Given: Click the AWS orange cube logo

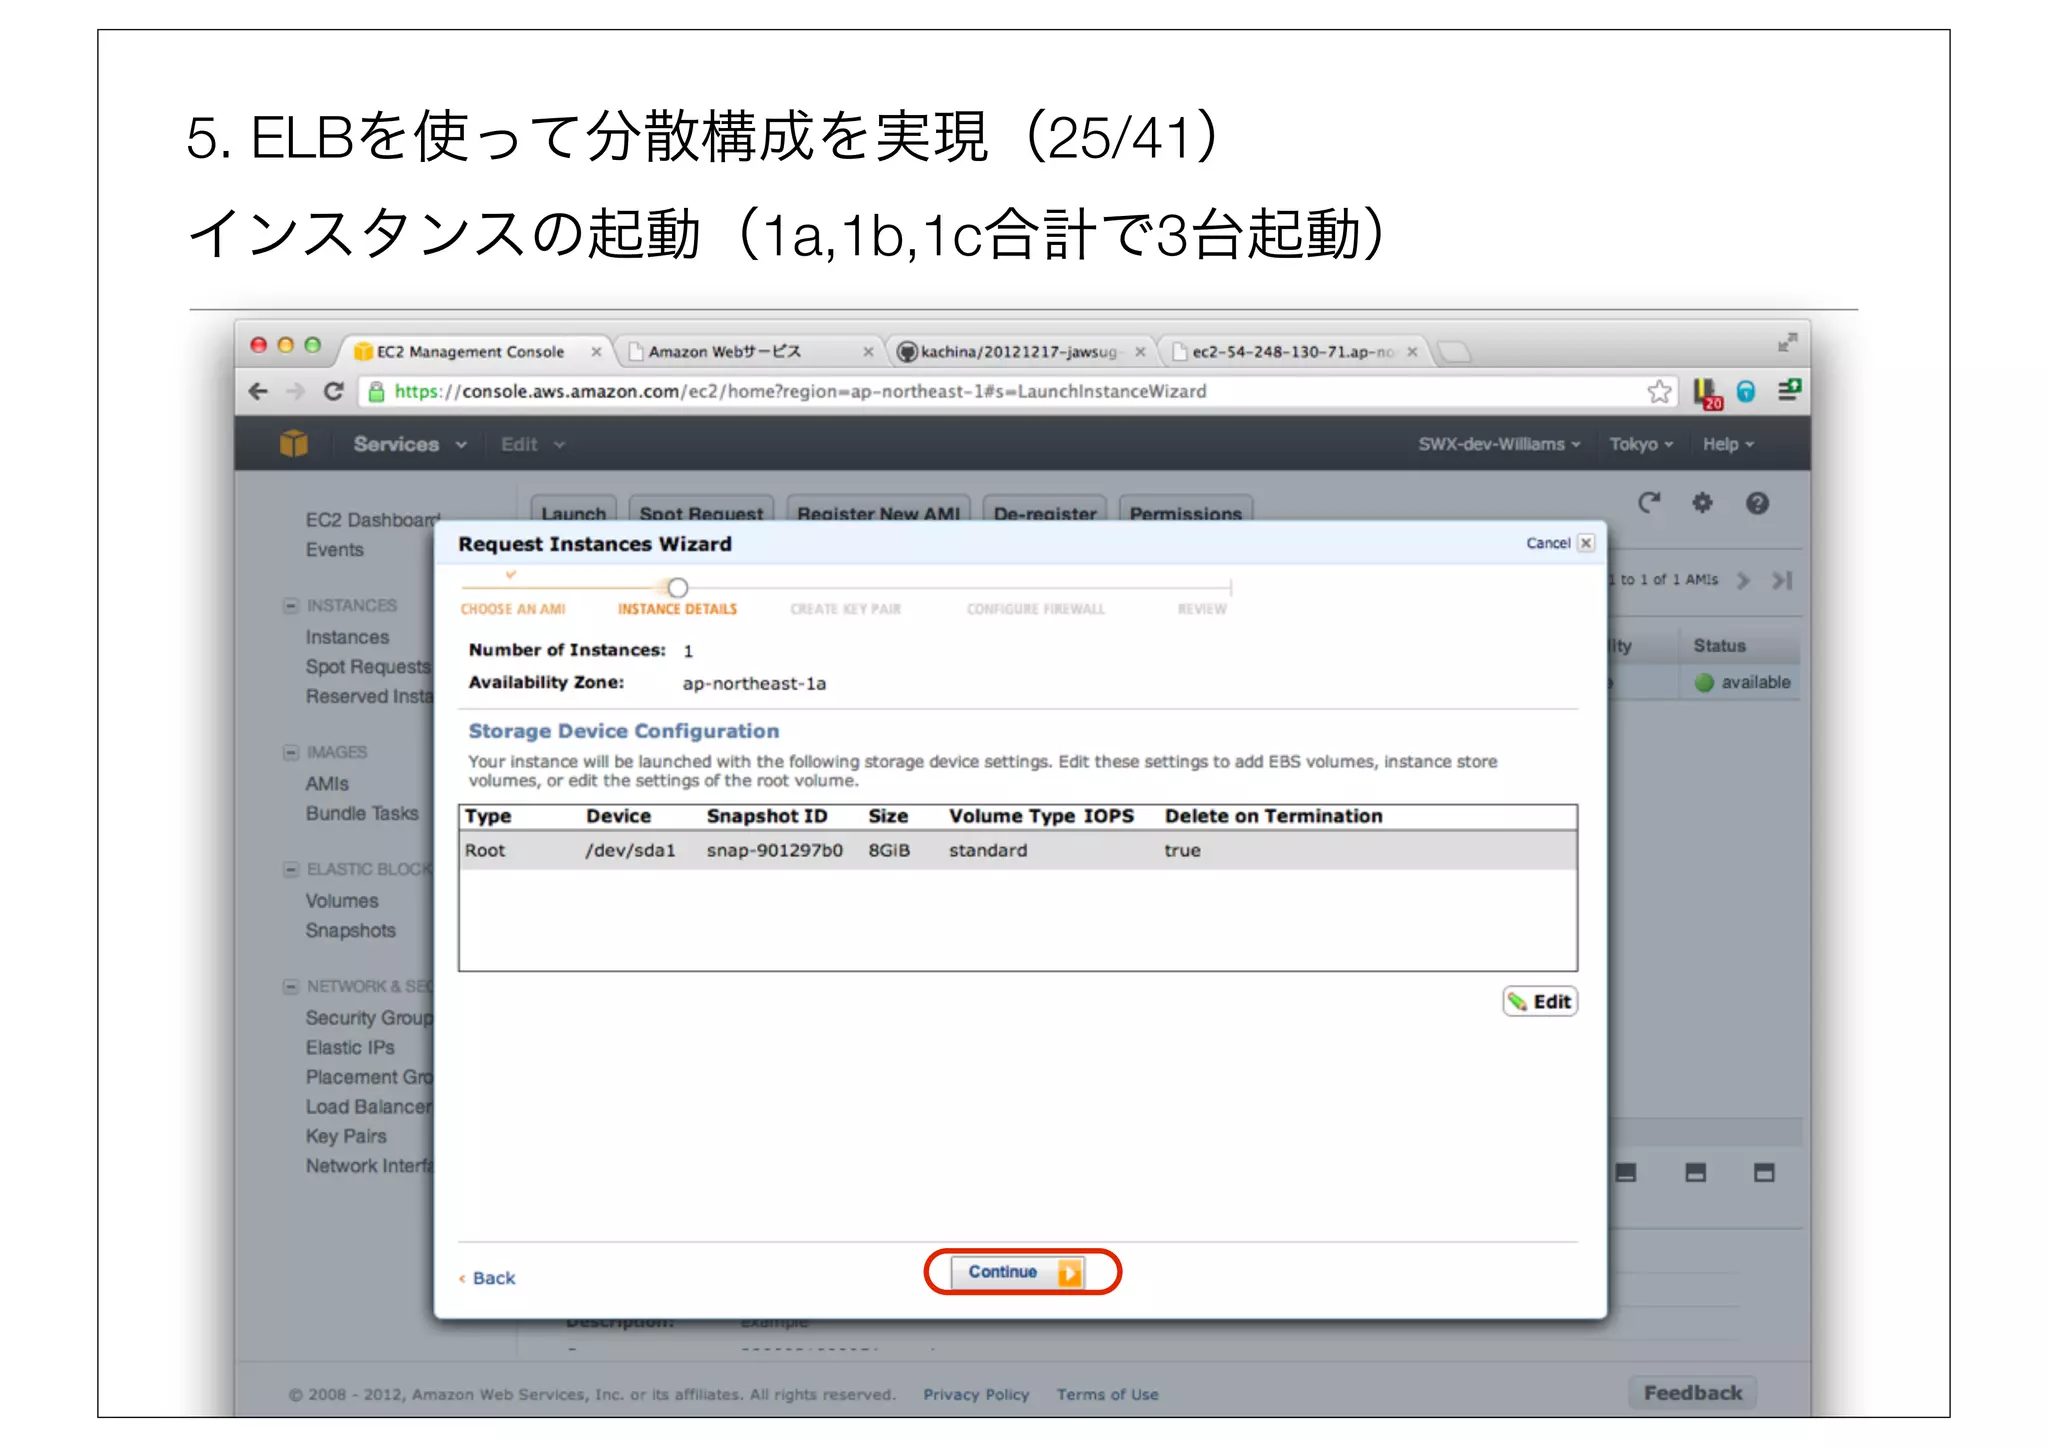Looking at the screenshot, I should [x=293, y=443].
